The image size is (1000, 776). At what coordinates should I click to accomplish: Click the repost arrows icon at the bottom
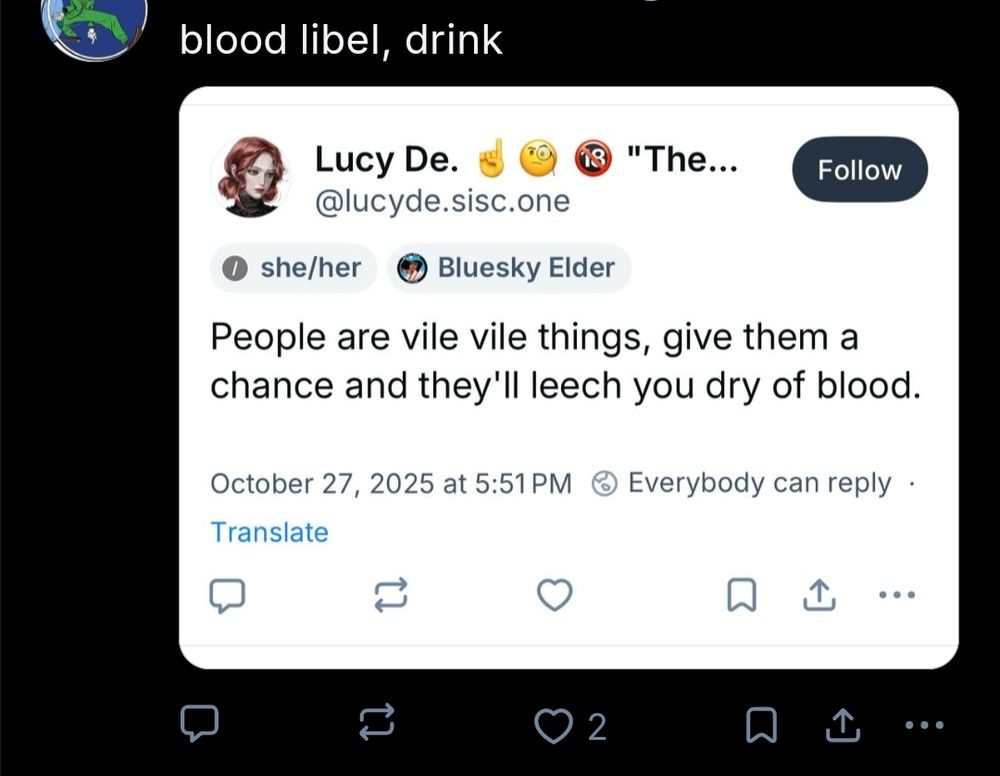tap(375, 722)
